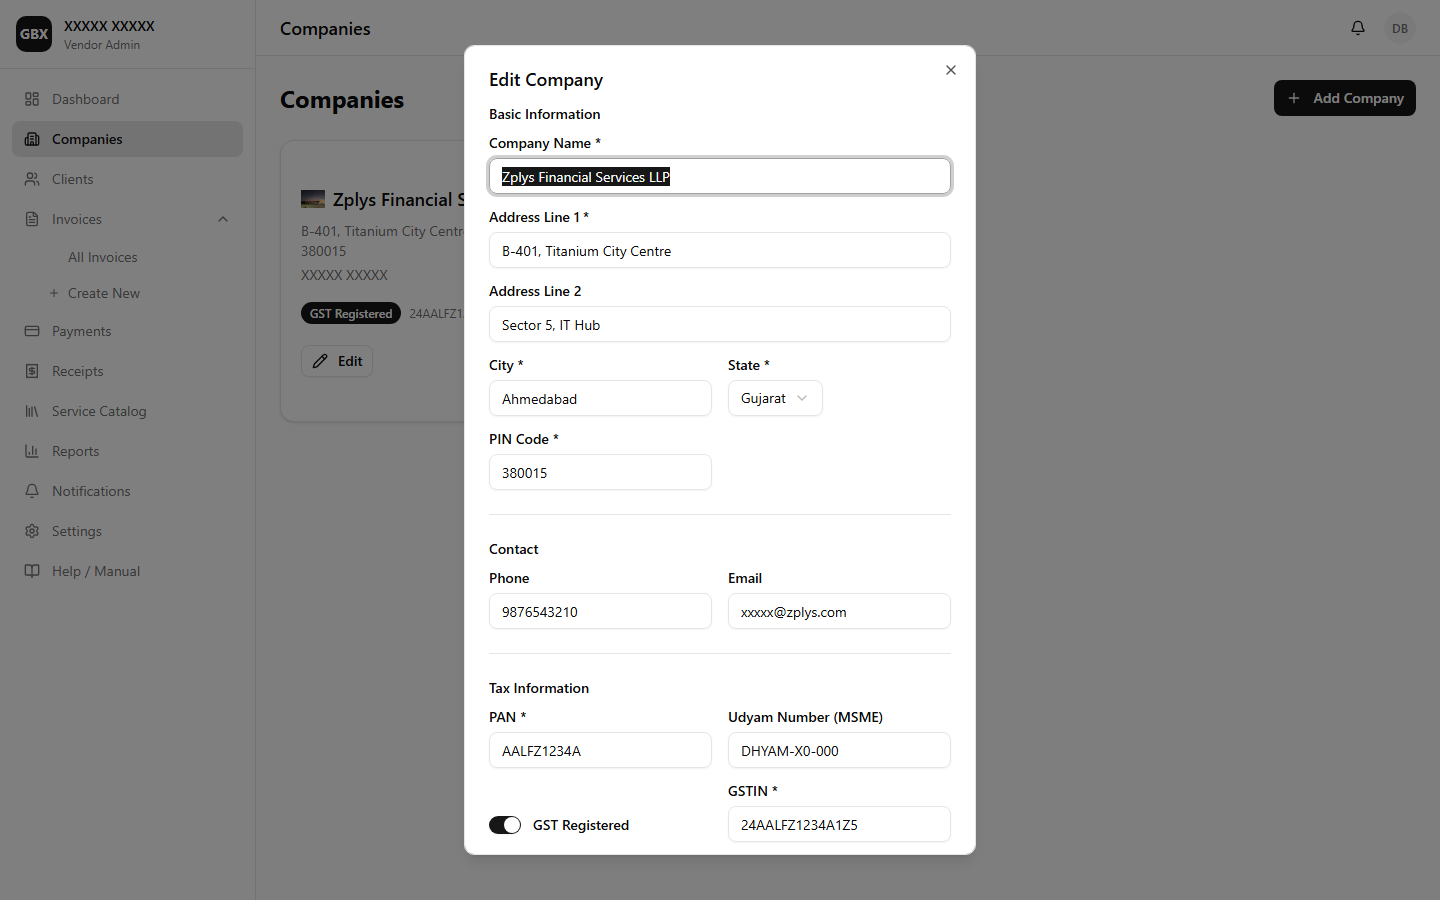The image size is (1440, 900).
Task: Click the Edit Company dialog title
Action: [546, 80]
